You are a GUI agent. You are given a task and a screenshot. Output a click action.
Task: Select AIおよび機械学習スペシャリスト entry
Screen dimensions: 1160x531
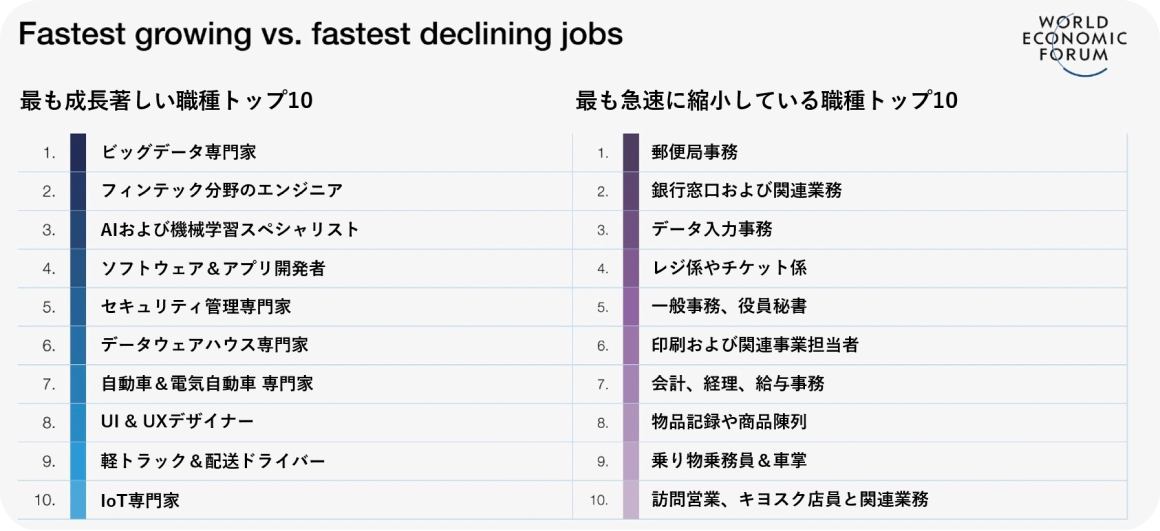[x=294, y=229]
